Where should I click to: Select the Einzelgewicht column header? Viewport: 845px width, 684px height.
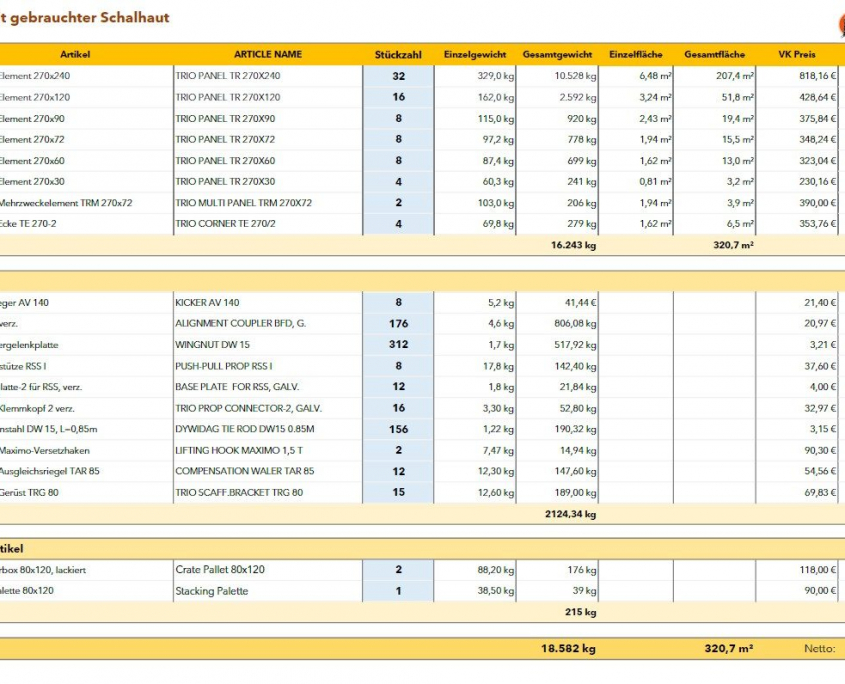(475, 54)
